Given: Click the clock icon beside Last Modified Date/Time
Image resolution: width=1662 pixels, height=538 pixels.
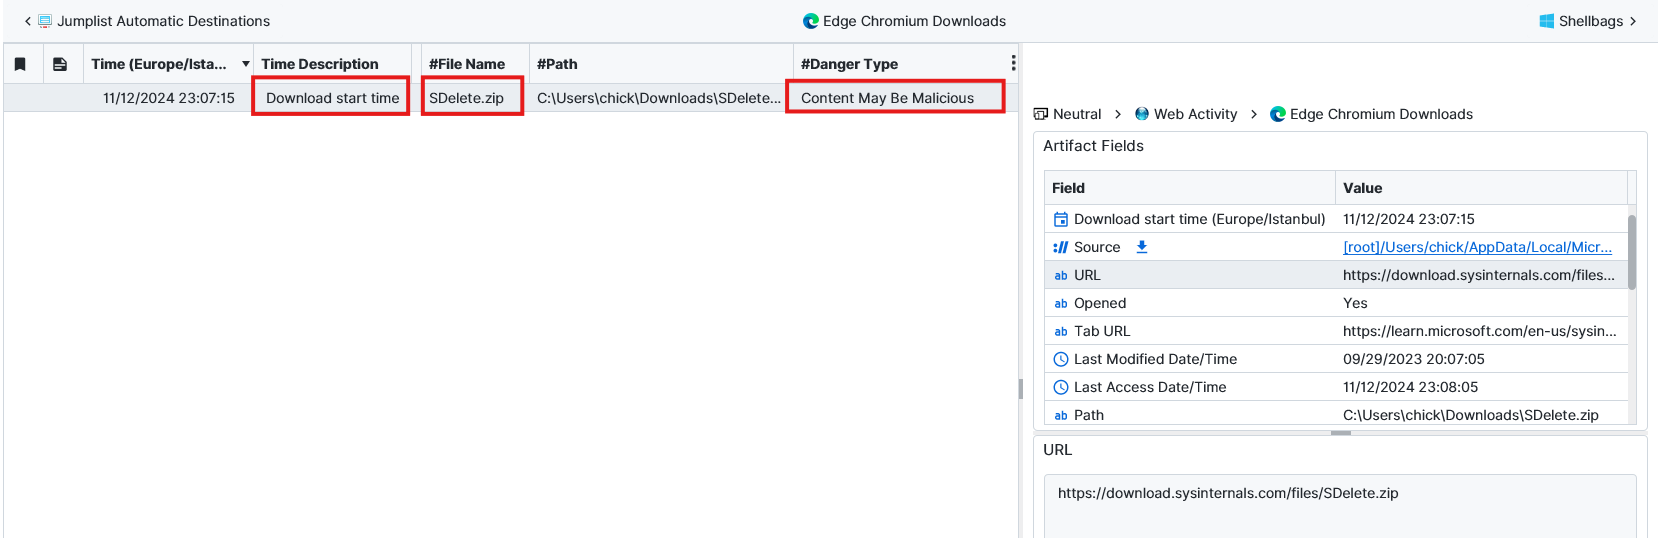Looking at the screenshot, I should 1061,359.
